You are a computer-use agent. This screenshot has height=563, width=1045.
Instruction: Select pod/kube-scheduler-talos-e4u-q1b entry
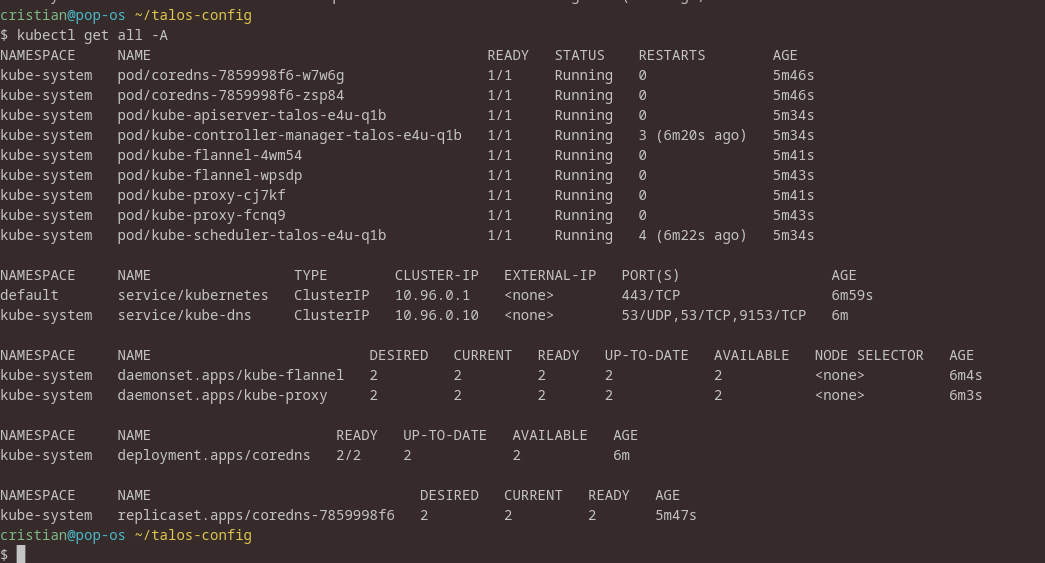[251, 235]
